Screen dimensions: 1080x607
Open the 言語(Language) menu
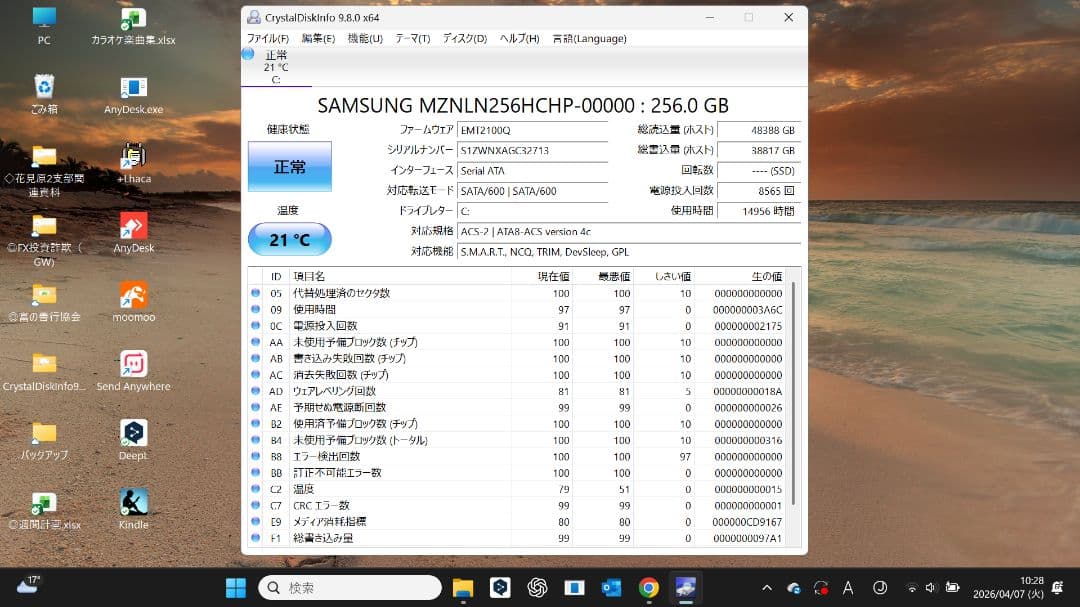pyautogui.click(x=590, y=39)
